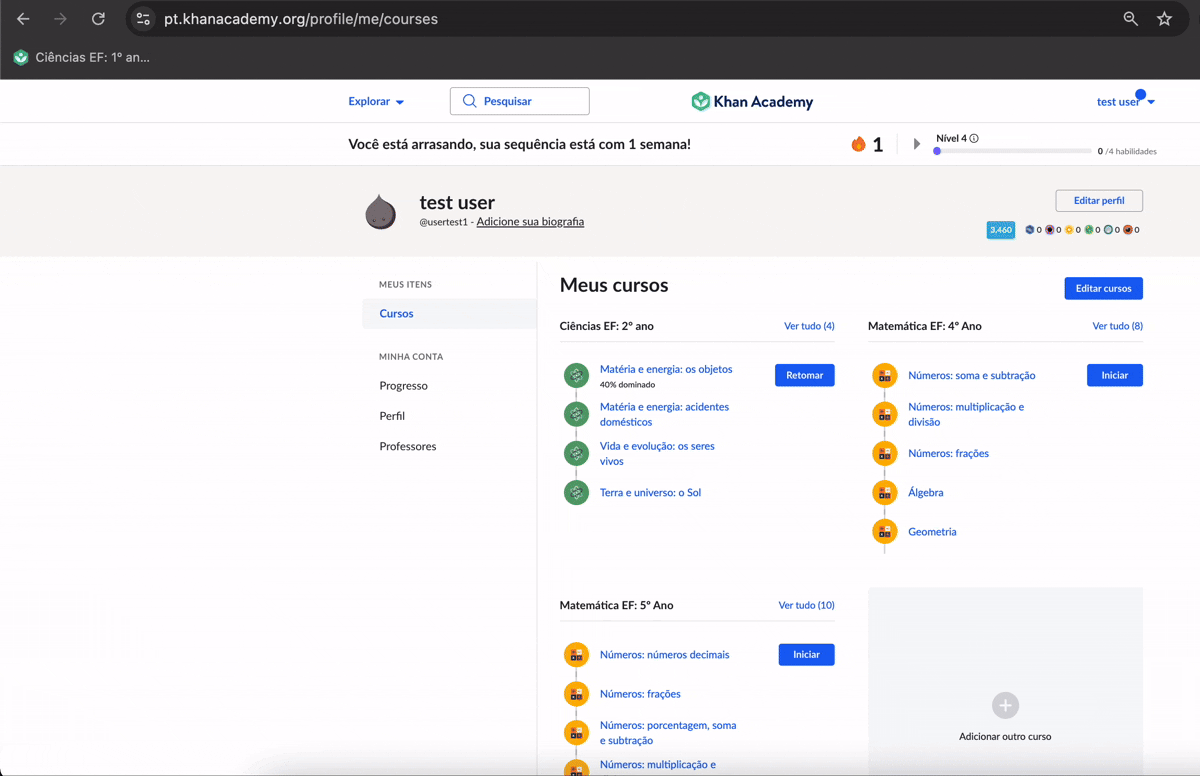The image size is (1200, 776).
Task: Open the Geometria link
Action: (932, 531)
